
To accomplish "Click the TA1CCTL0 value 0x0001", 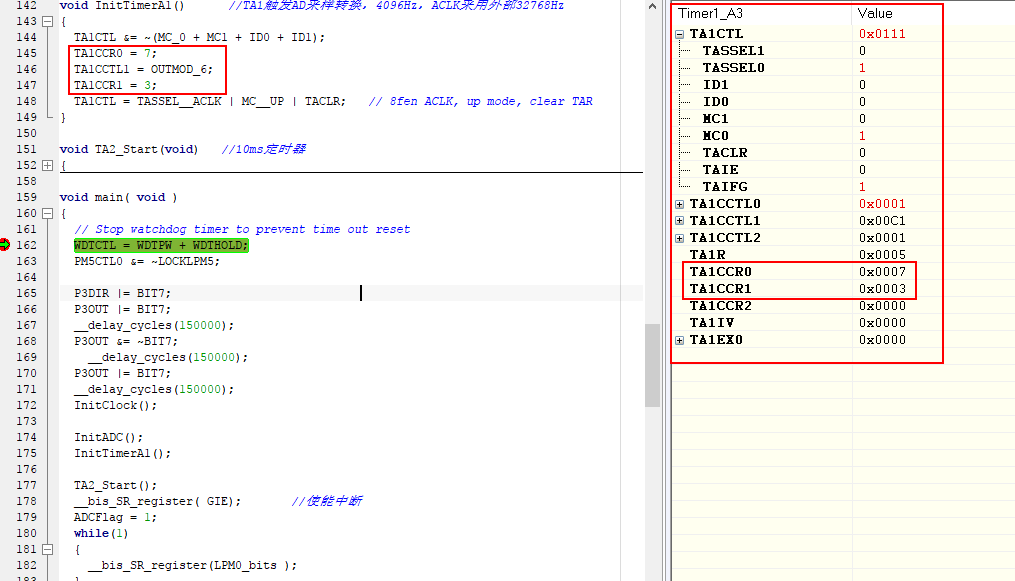I will click(882, 204).
